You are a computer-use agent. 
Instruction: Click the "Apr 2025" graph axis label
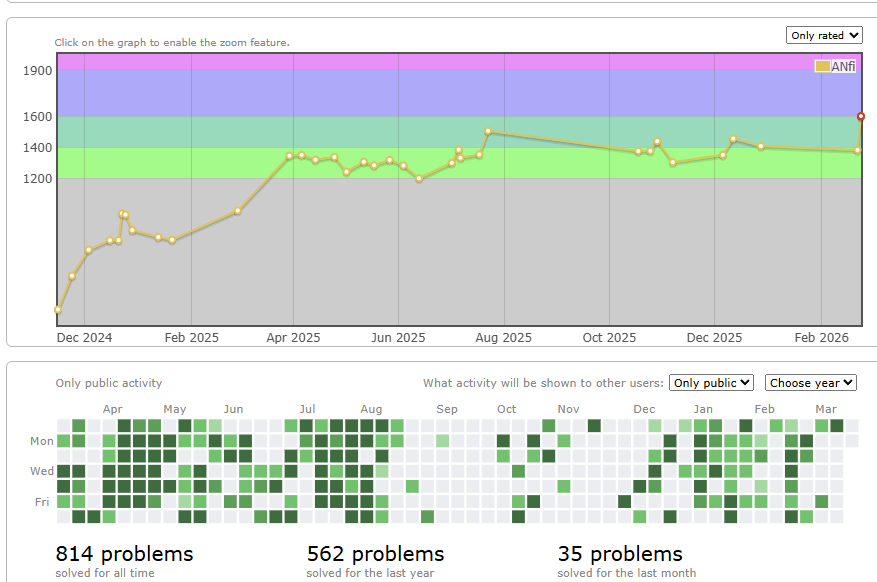[293, 338]
